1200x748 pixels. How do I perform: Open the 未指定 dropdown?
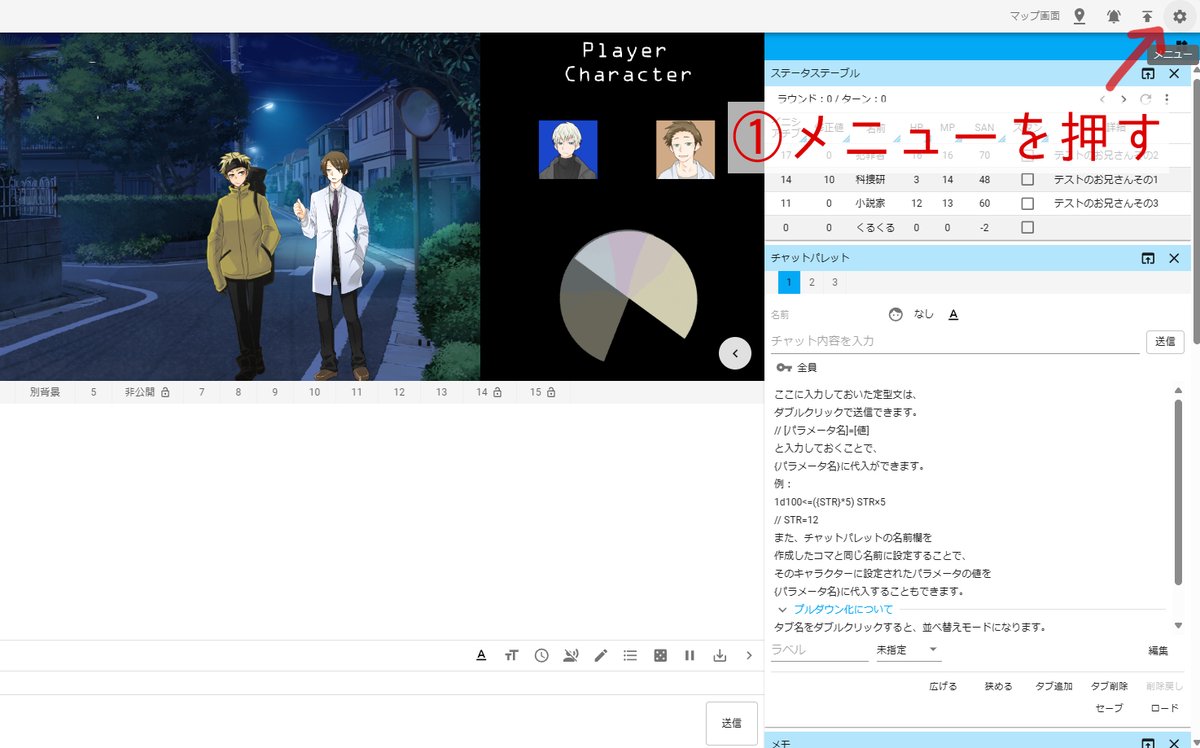pos(908,650)
